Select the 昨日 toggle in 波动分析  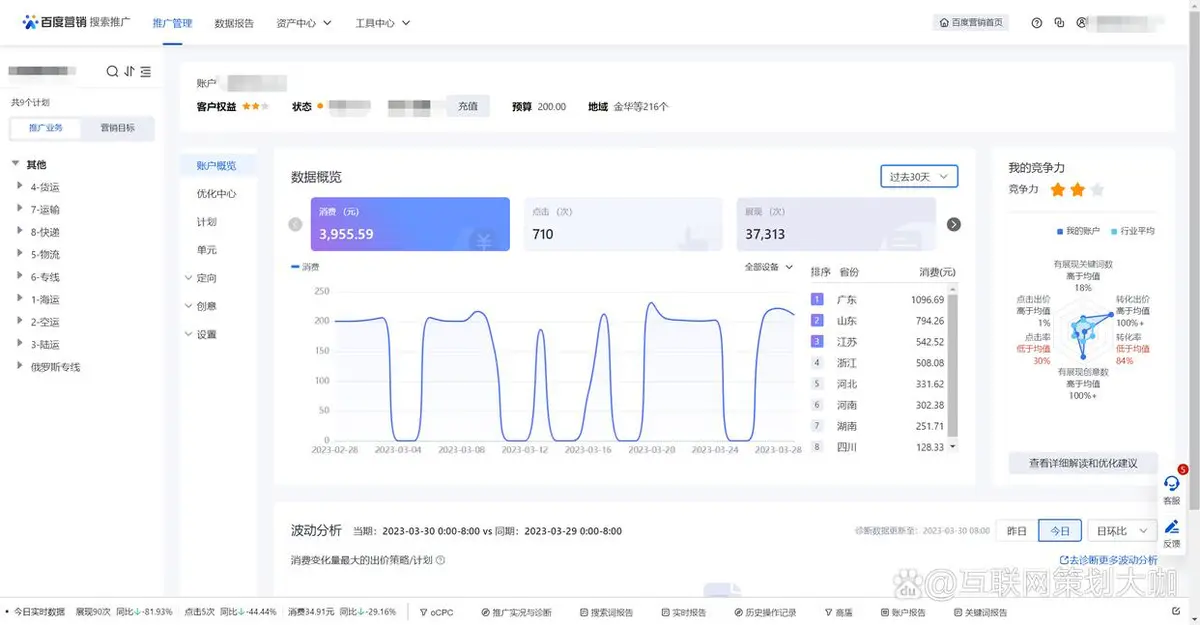[1016, 531]
